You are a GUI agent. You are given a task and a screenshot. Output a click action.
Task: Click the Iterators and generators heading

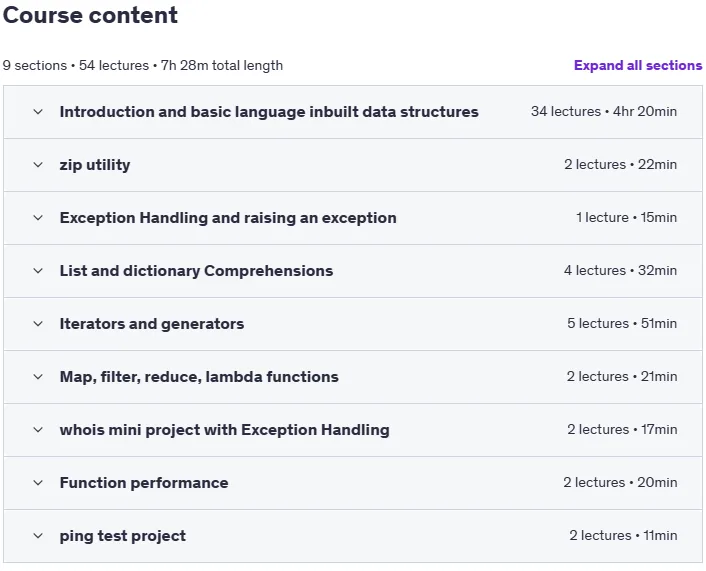point(152,324)
